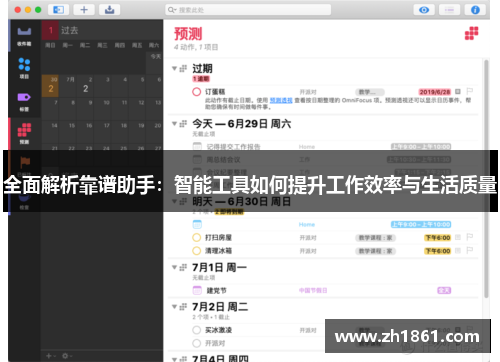Viewport: 500px width, 362px height.
Task: Flag the 打扫房屋 task
Action: [470, 237]
